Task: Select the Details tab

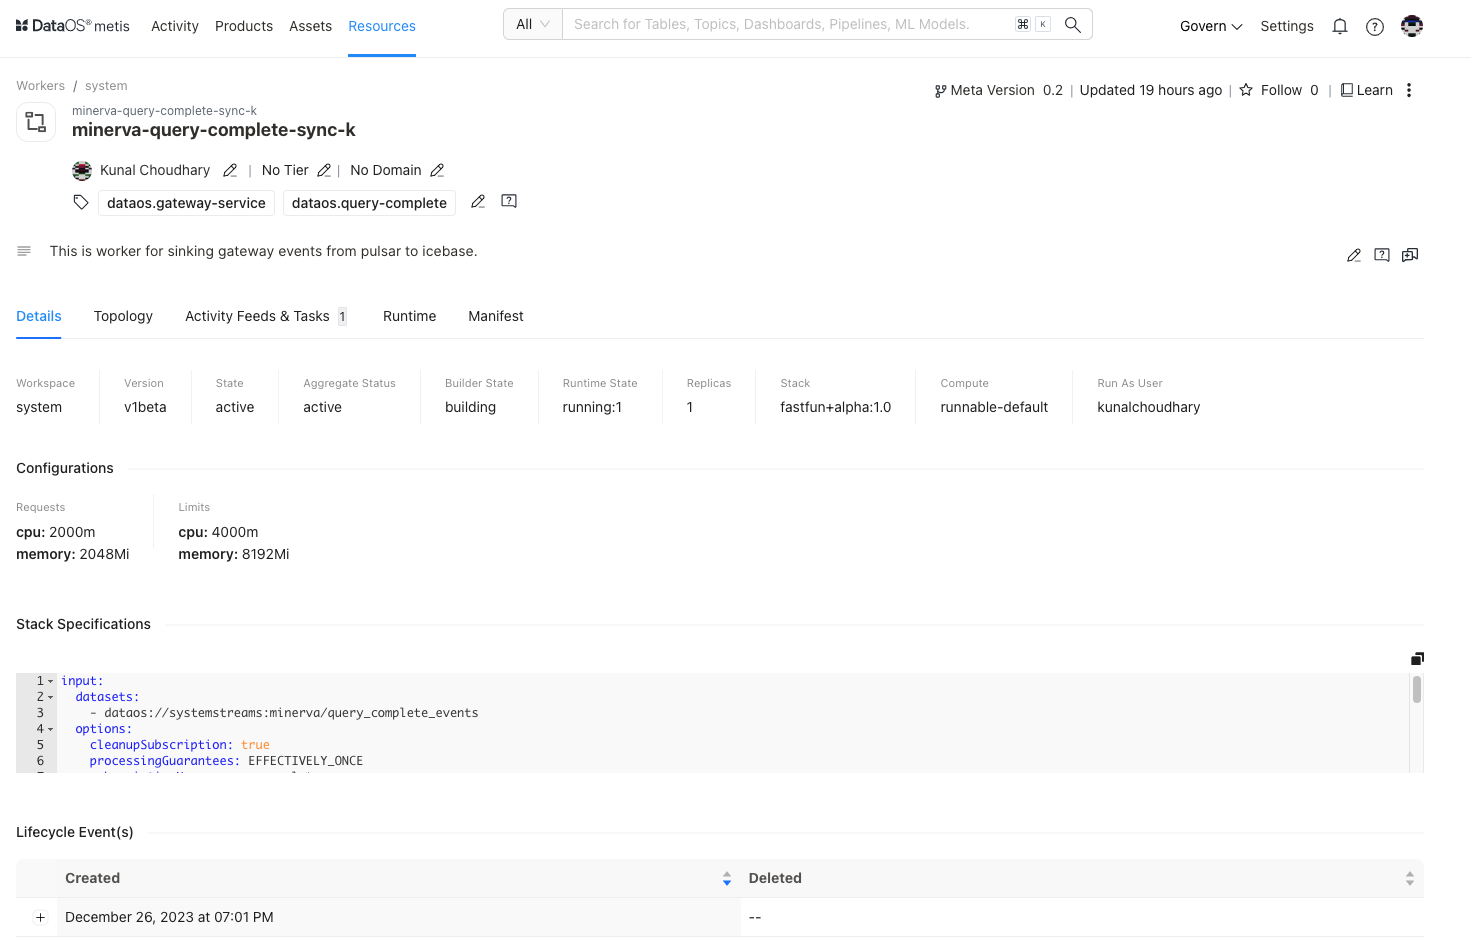Action: [x=39, y=316]
